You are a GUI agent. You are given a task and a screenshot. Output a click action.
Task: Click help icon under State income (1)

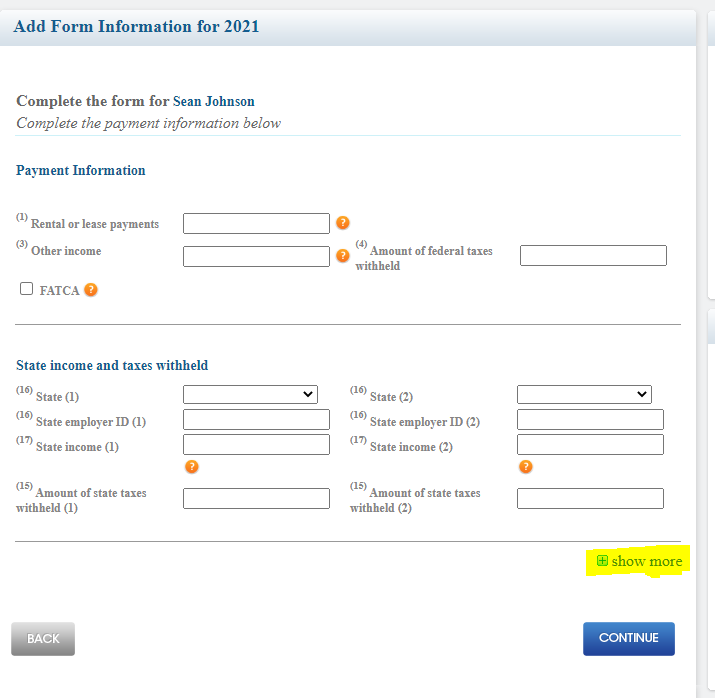pos(192,466)
